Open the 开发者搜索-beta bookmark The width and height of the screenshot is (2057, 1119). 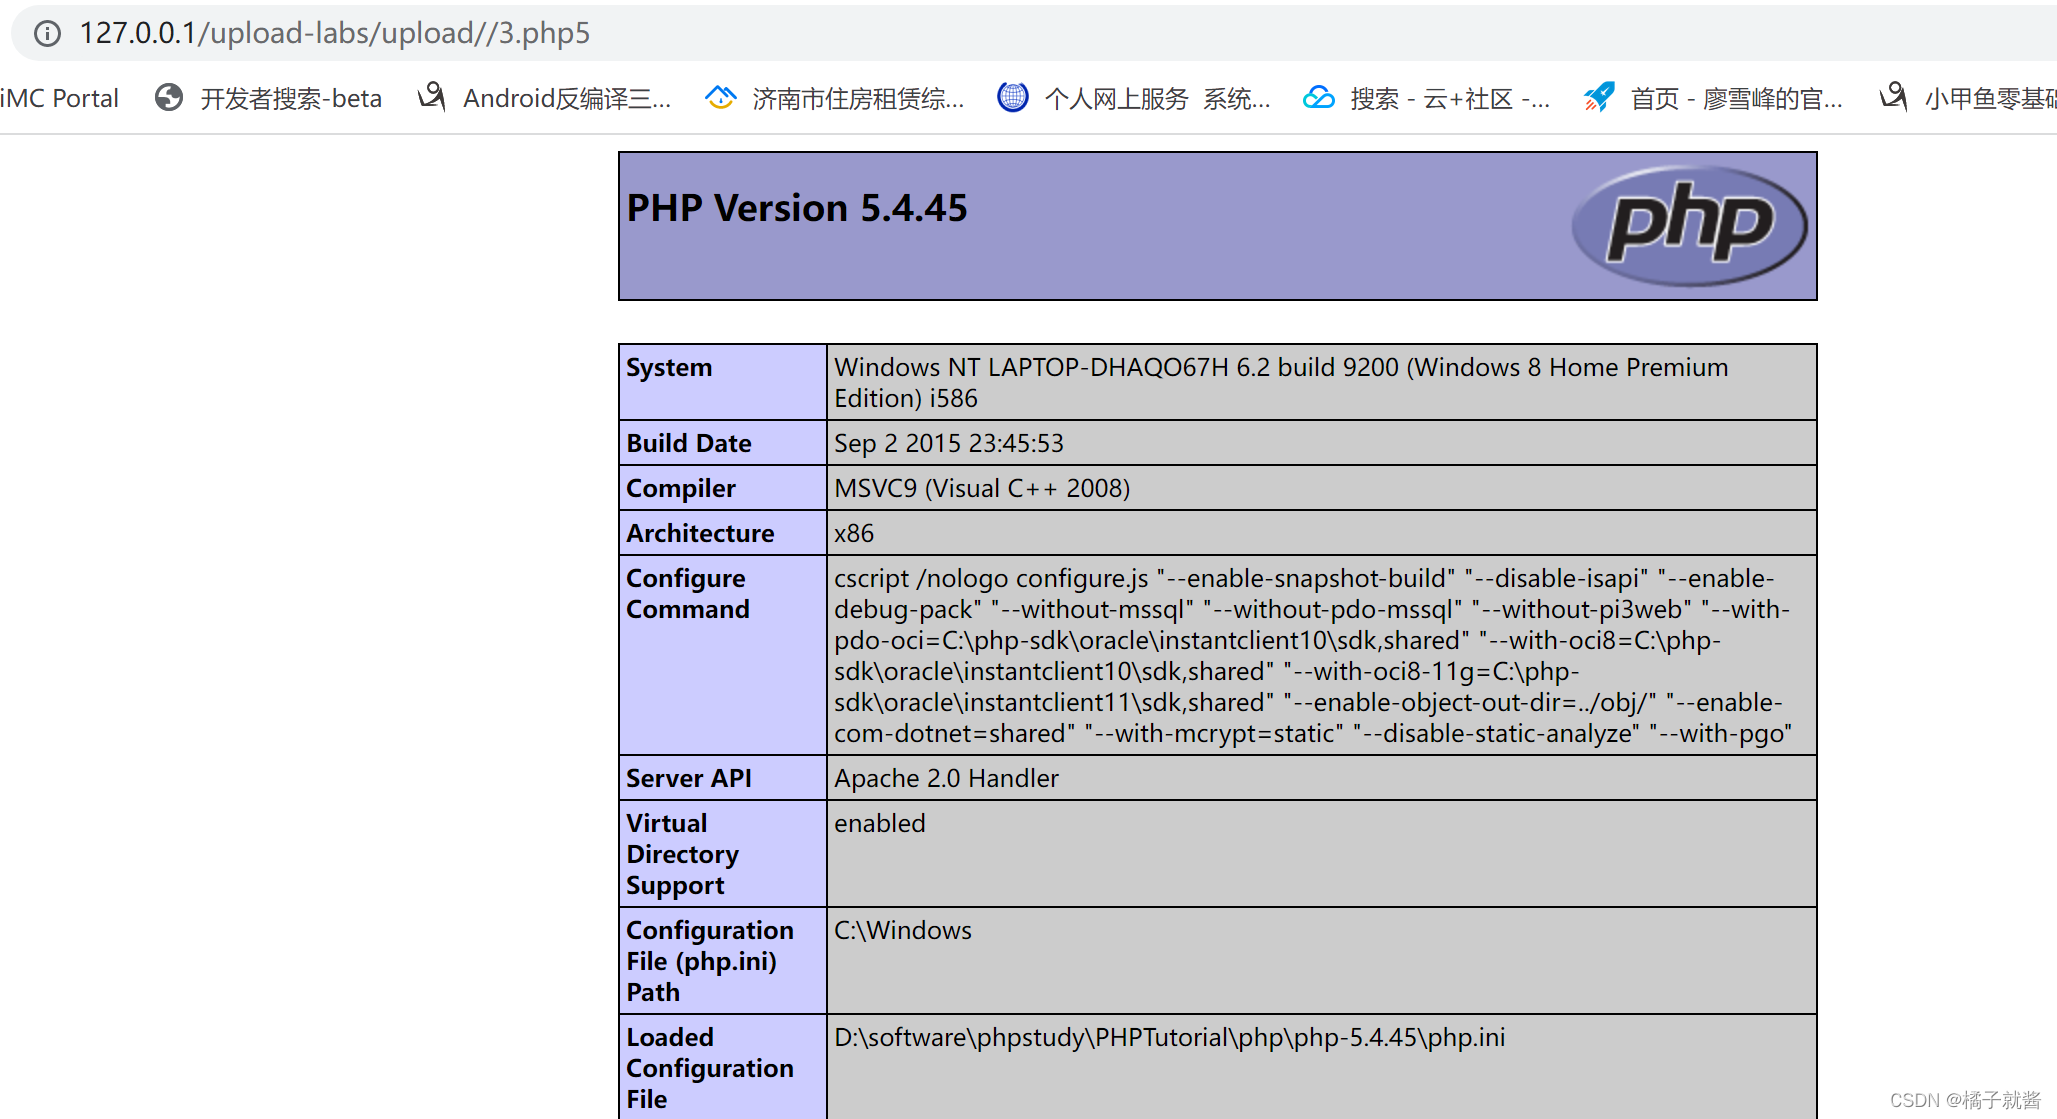290,98
